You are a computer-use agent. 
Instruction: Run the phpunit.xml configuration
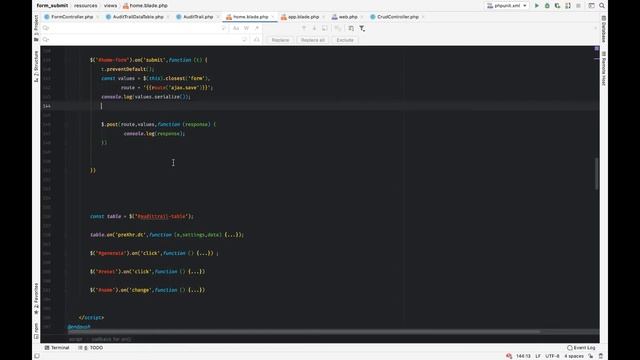(x=537, y=6)
